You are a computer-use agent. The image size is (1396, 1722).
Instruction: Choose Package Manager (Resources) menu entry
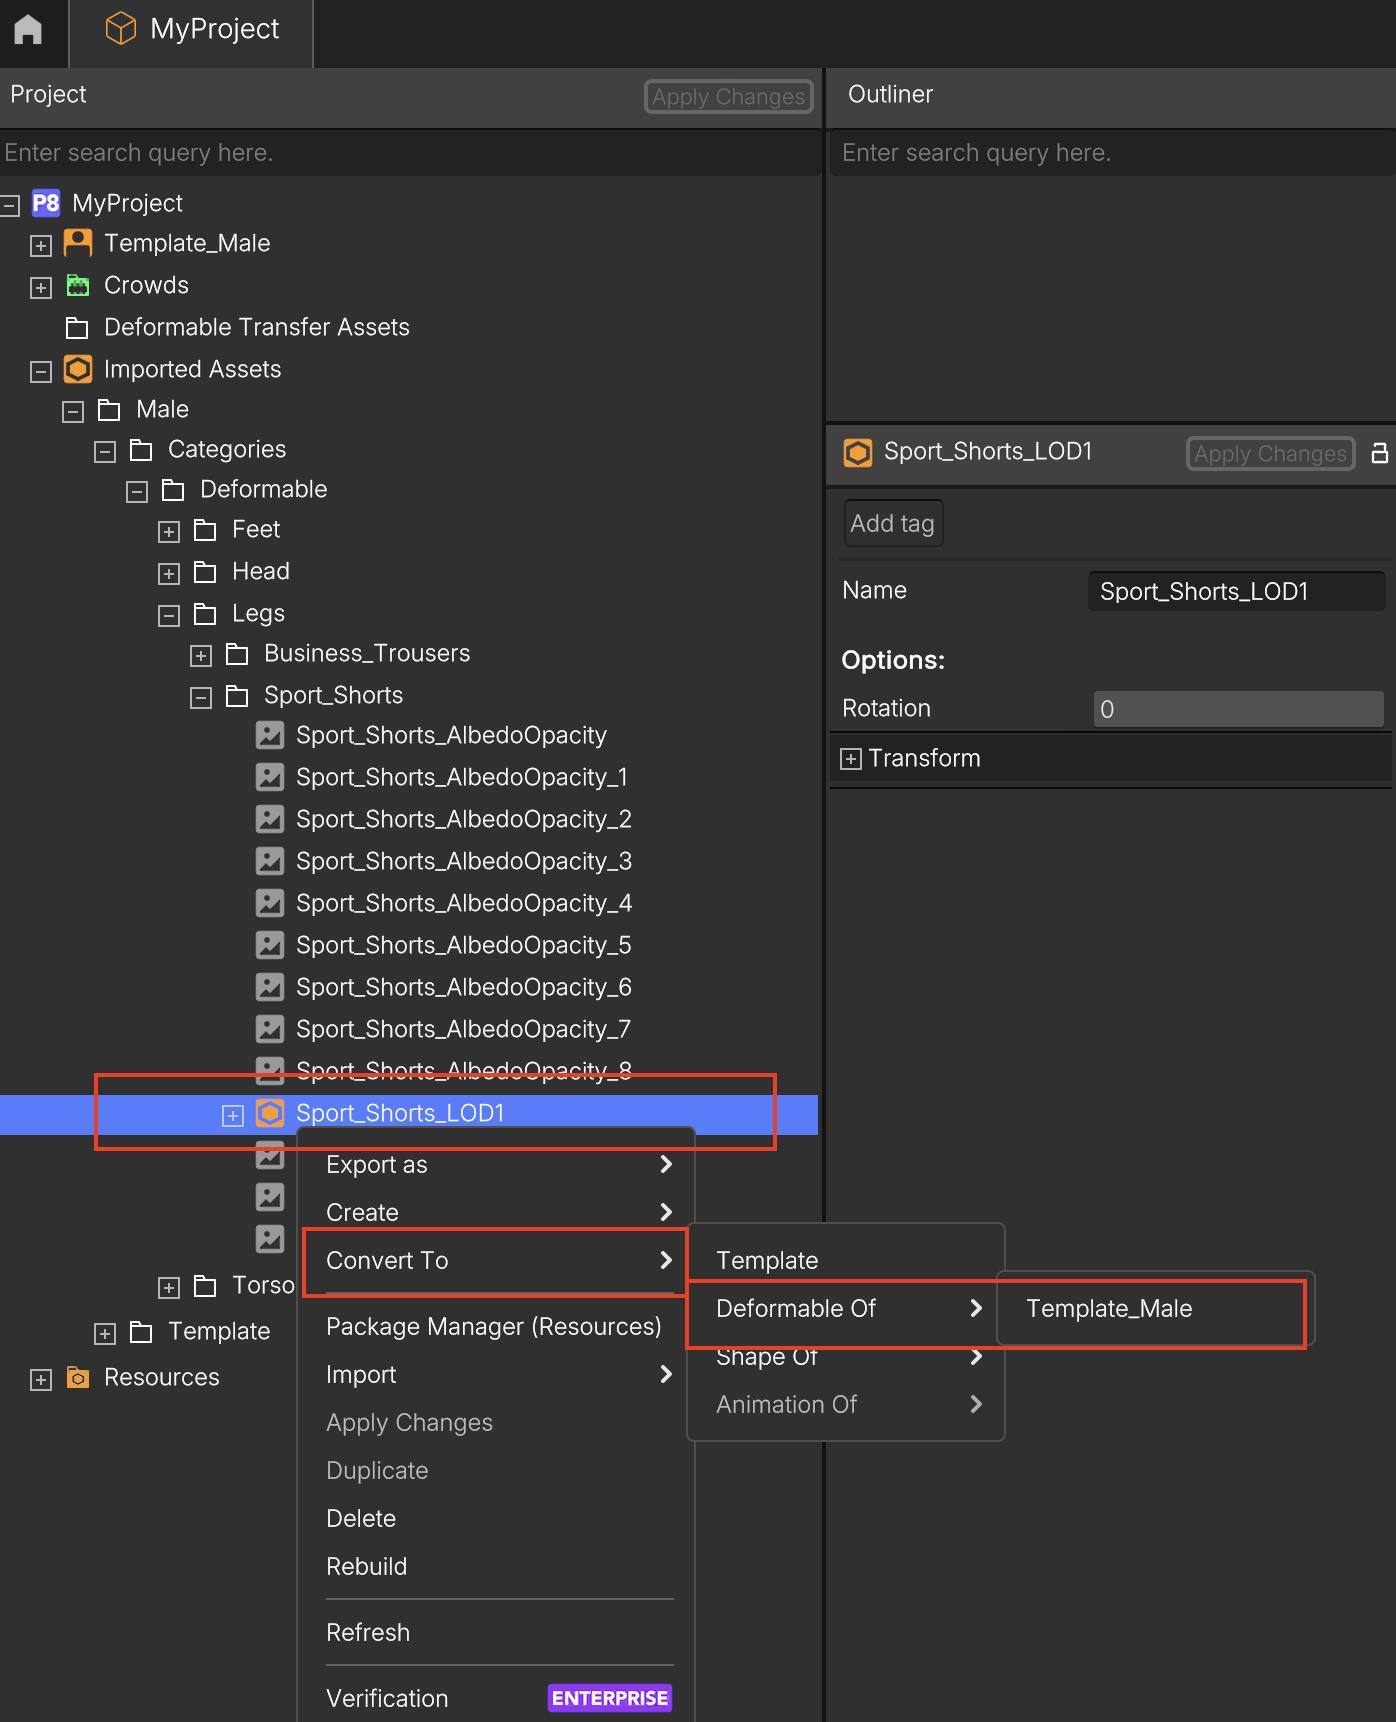point(497,1326)
